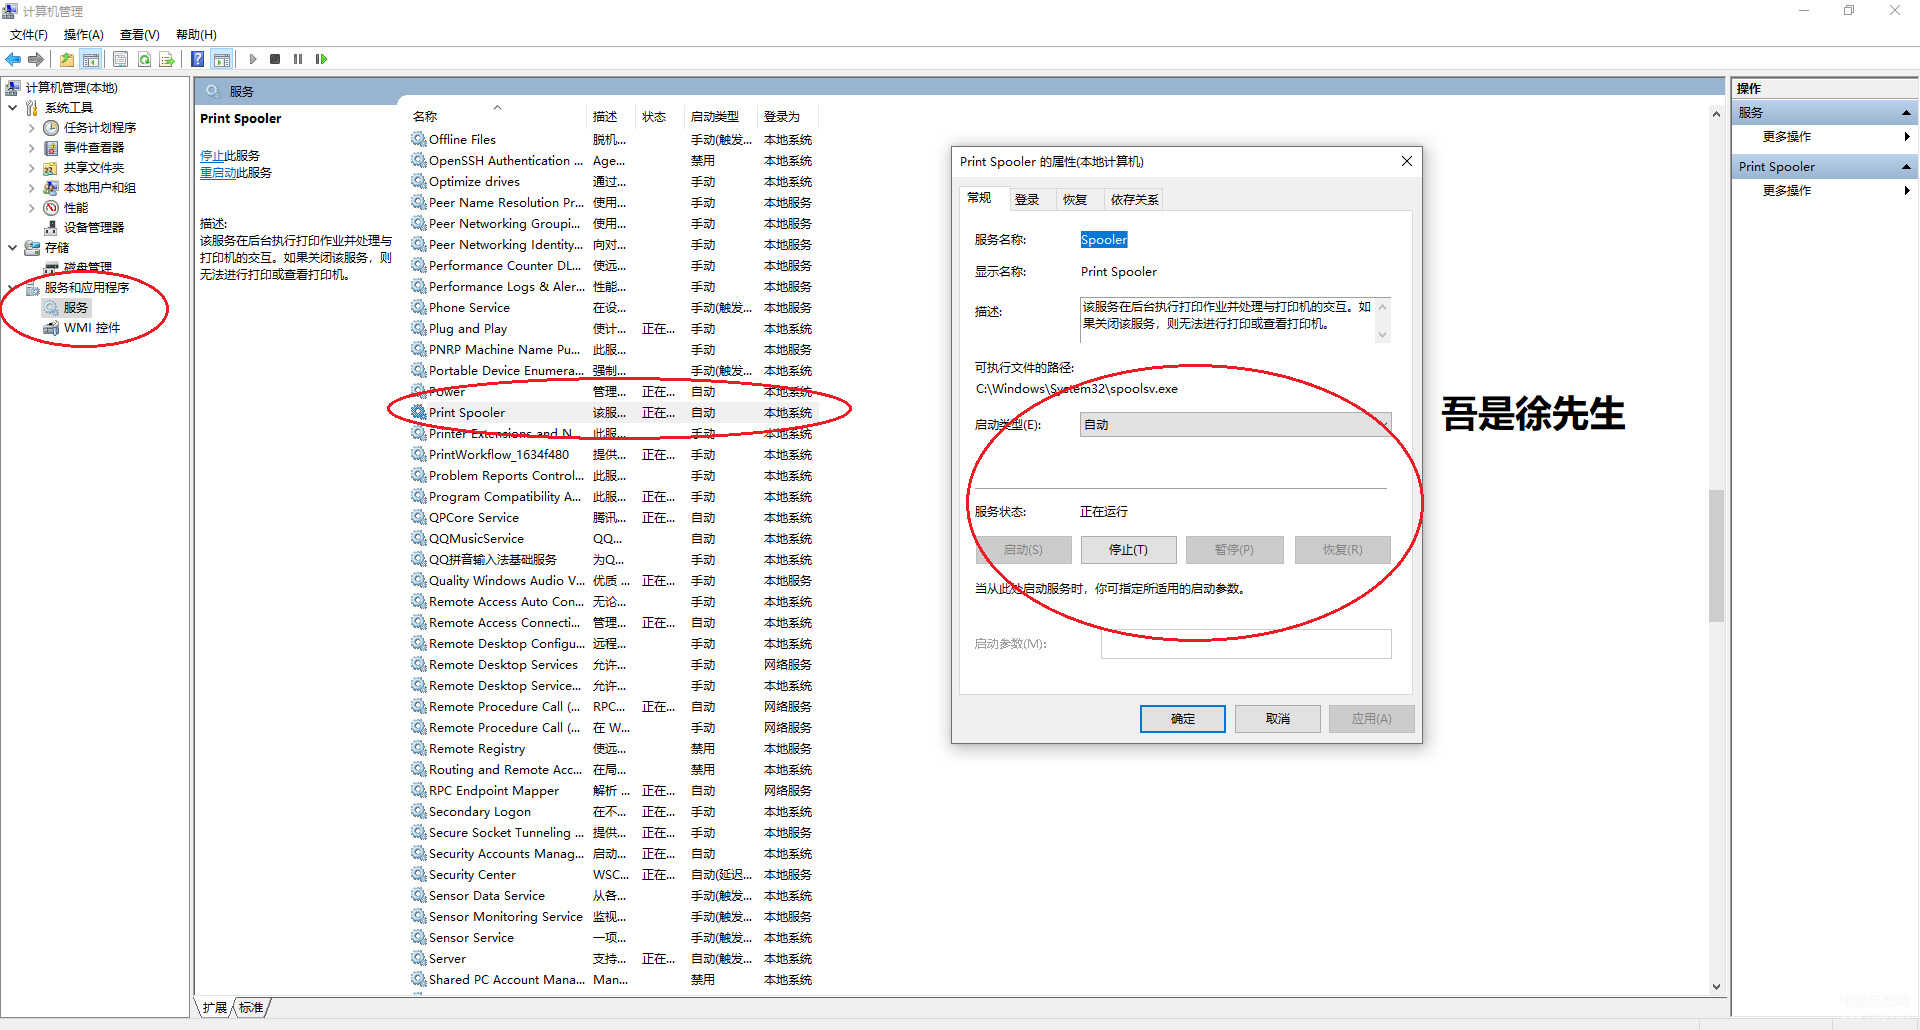Image resolution: width=1920 pixels, height=1030 pixels.
Task: Click the Back arrow toolbar icon
Action: click(x=13, y=59)
